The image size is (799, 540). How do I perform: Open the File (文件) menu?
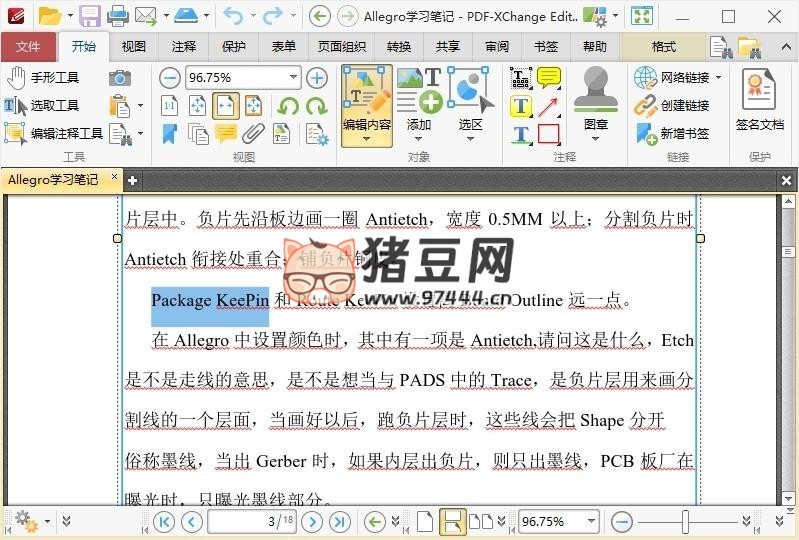[x=28, y=47]
